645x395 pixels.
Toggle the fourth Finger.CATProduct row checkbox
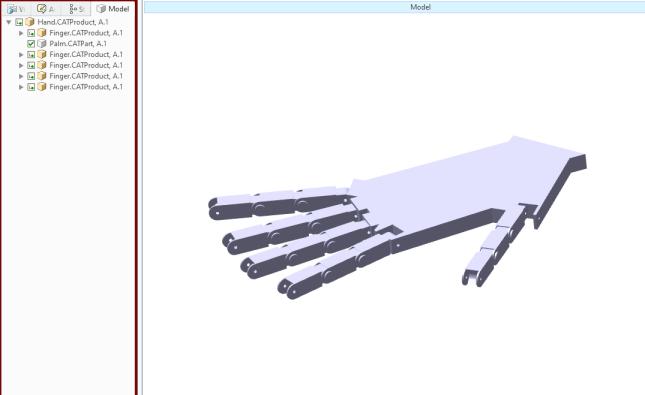31,76
